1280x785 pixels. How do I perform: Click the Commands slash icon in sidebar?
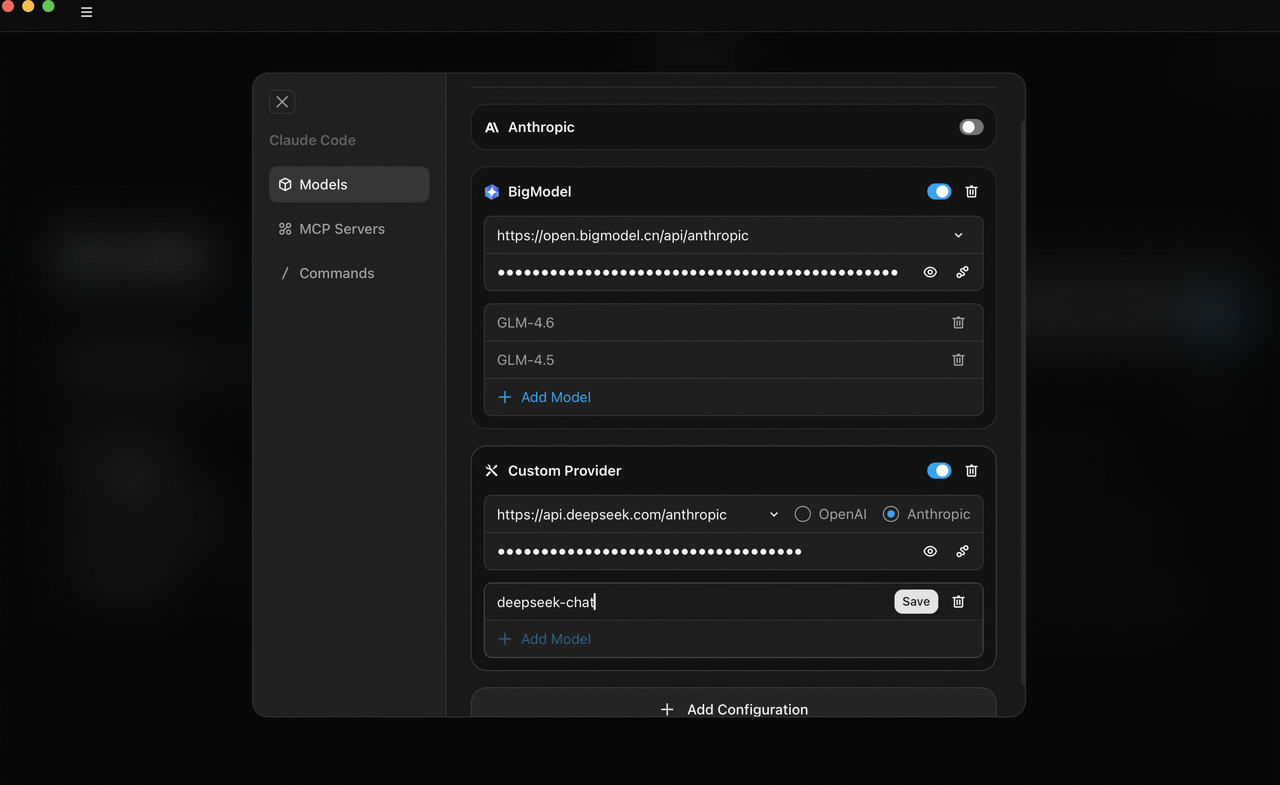coord(285,273)
